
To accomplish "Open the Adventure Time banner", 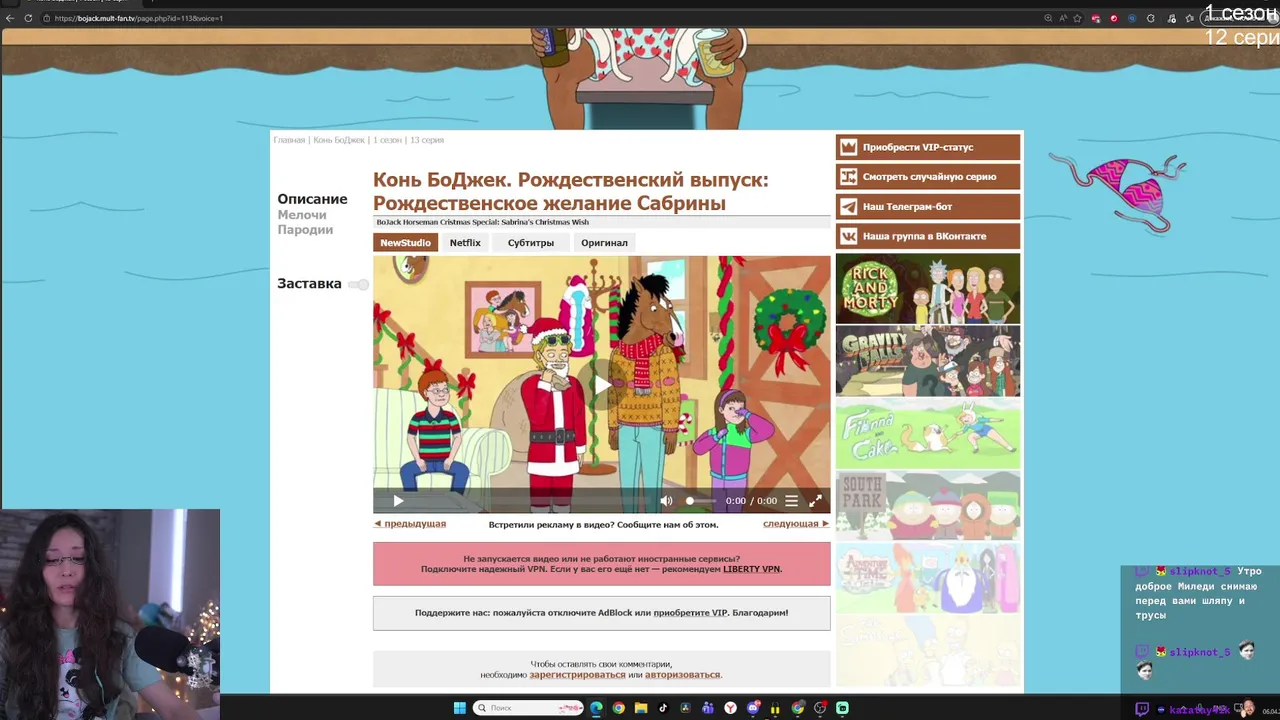I will [x=928, y=579].
